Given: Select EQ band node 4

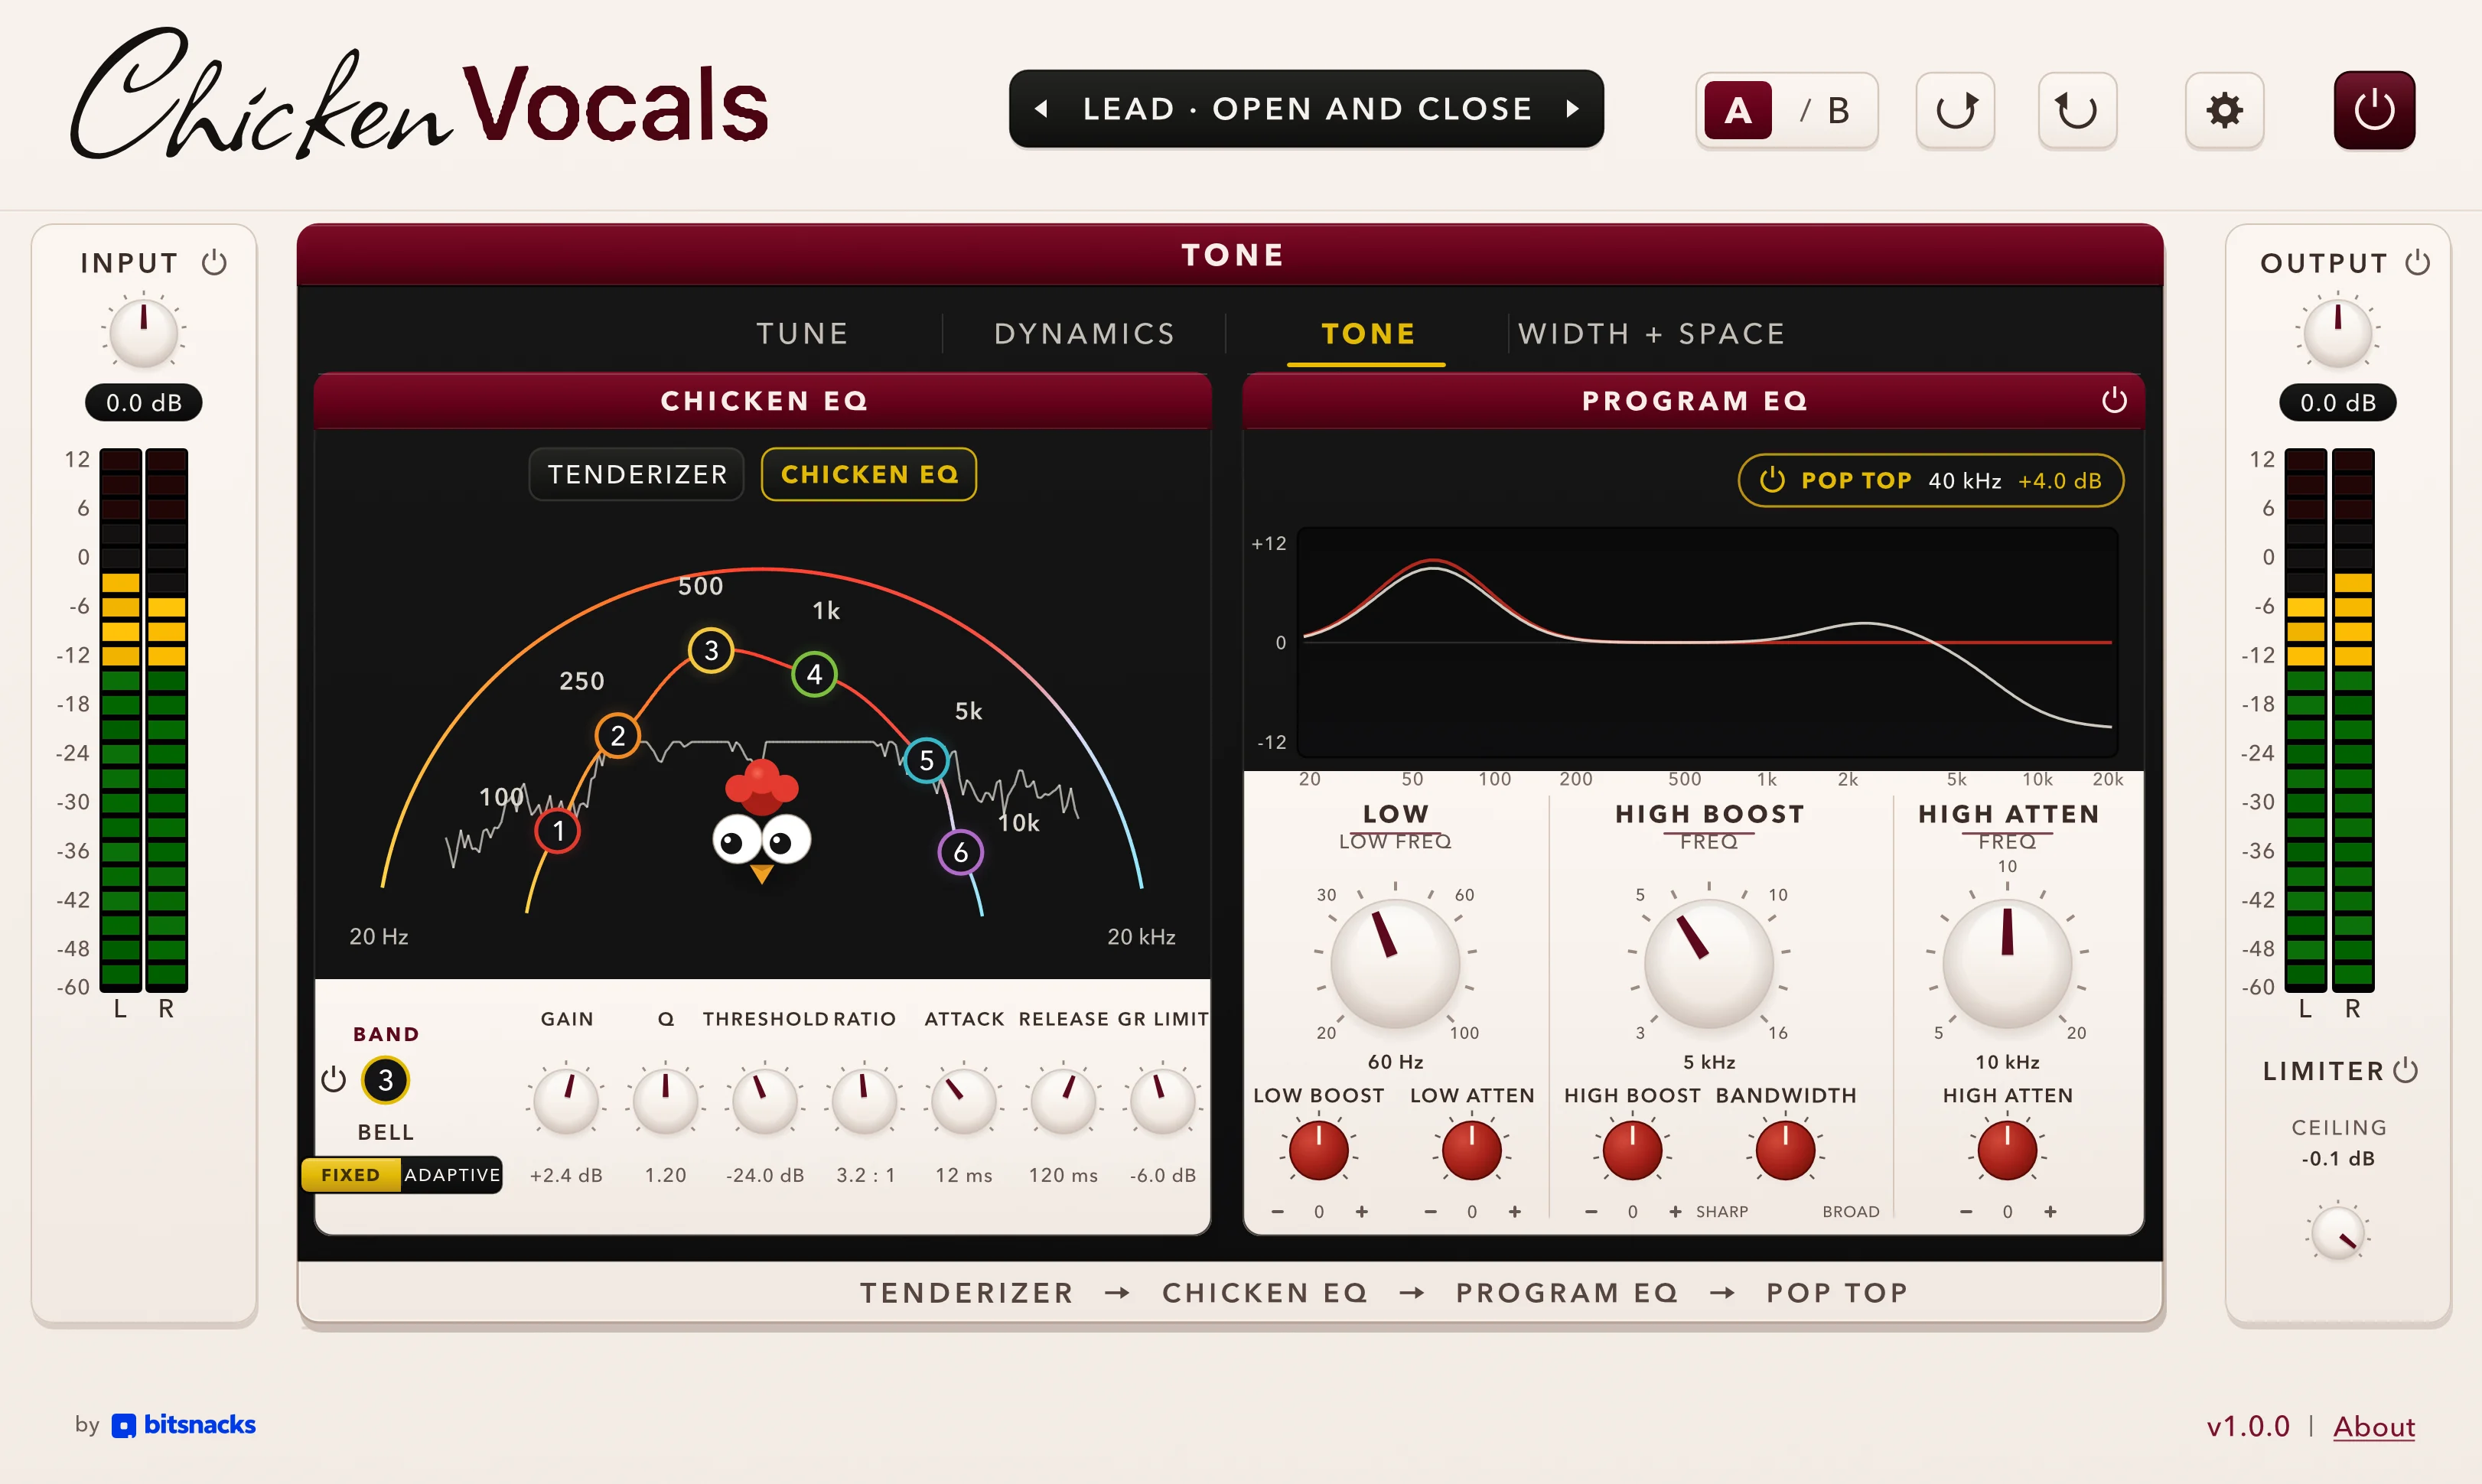Looking at the screenshot, I should pos(814,674).
